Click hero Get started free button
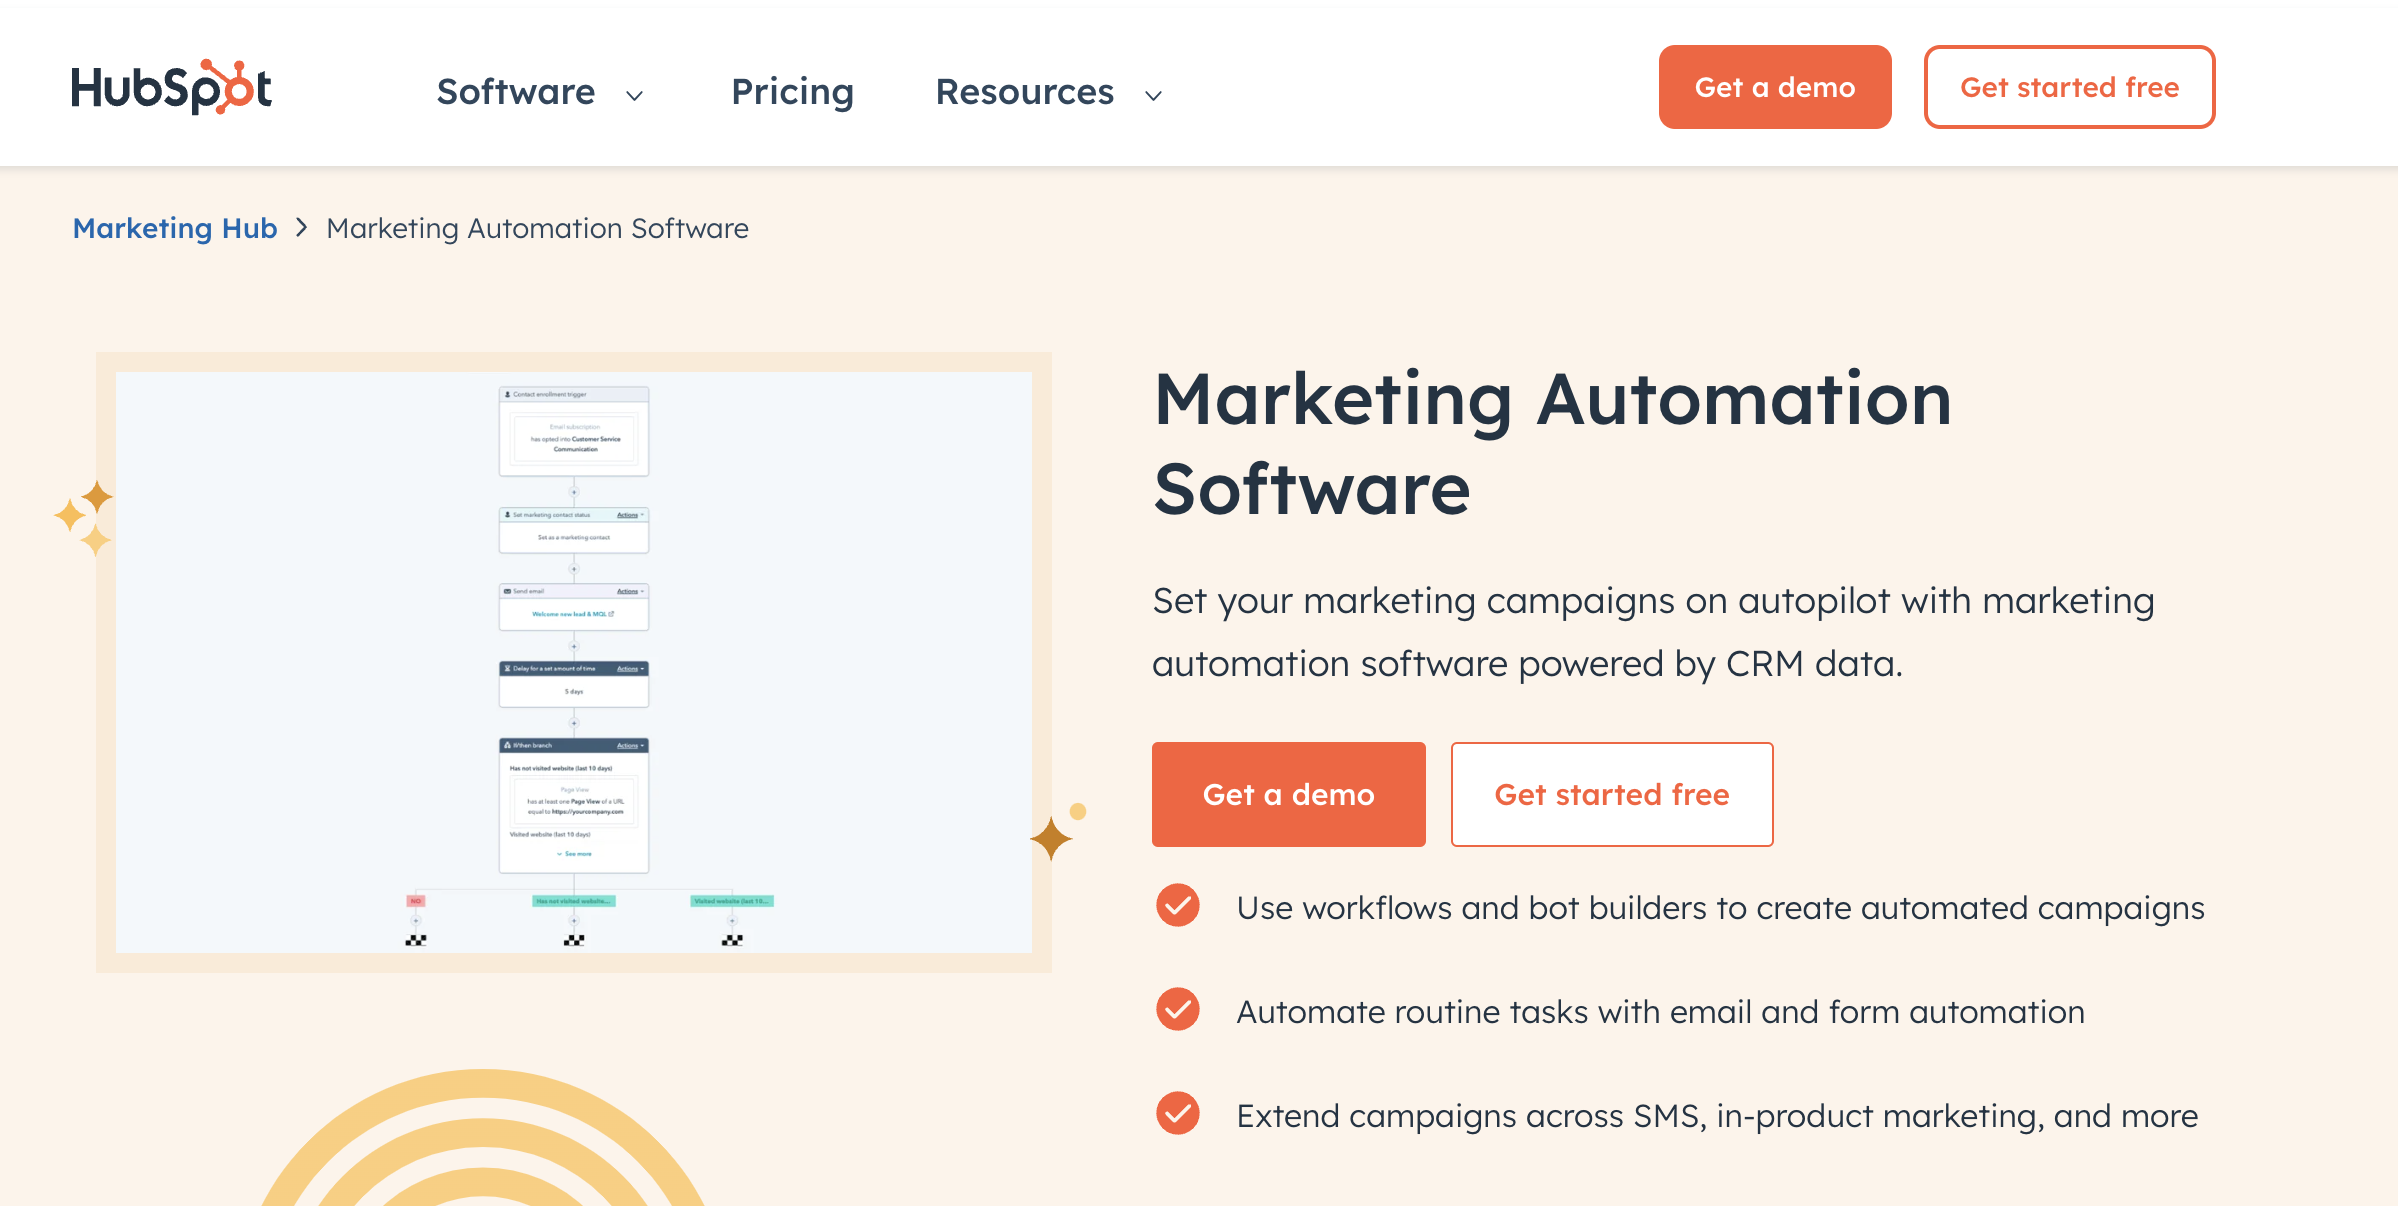 tap(1611, 794)
